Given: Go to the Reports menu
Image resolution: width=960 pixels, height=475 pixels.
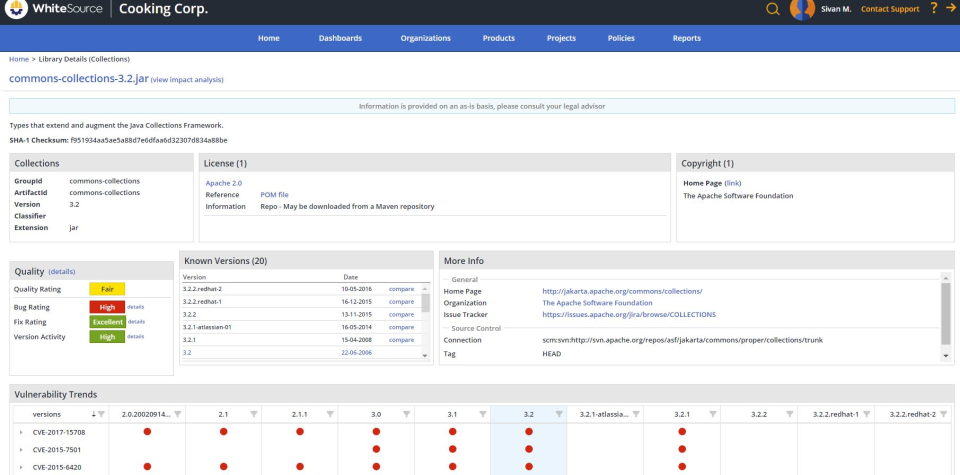Looking at the screenshot, I should pos(686,38).
